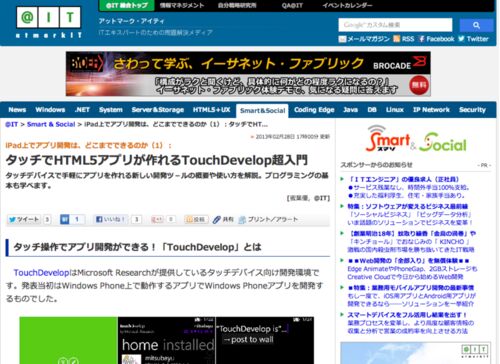The height and width of the screenshot is (364, 500).
Task: Open the event calendar menu item
Action: tap(347, 5)
